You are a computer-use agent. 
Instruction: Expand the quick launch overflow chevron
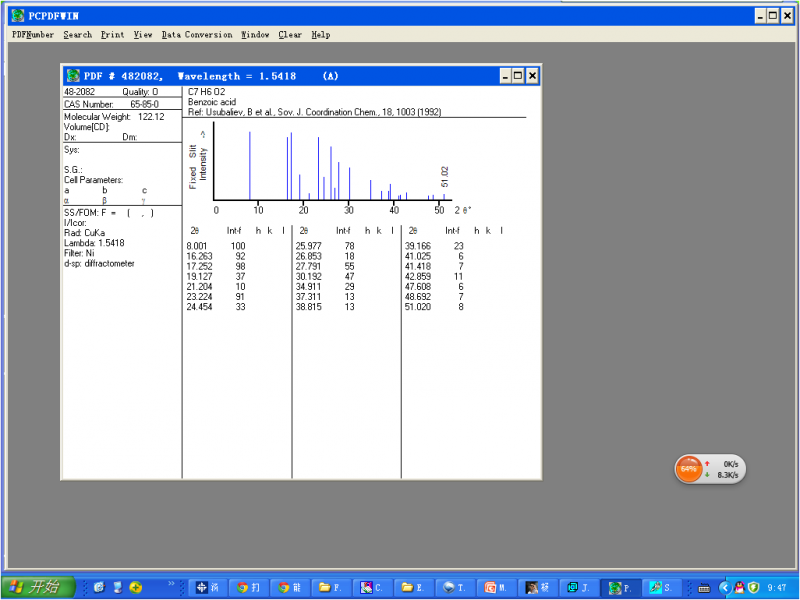pos(171,582)
